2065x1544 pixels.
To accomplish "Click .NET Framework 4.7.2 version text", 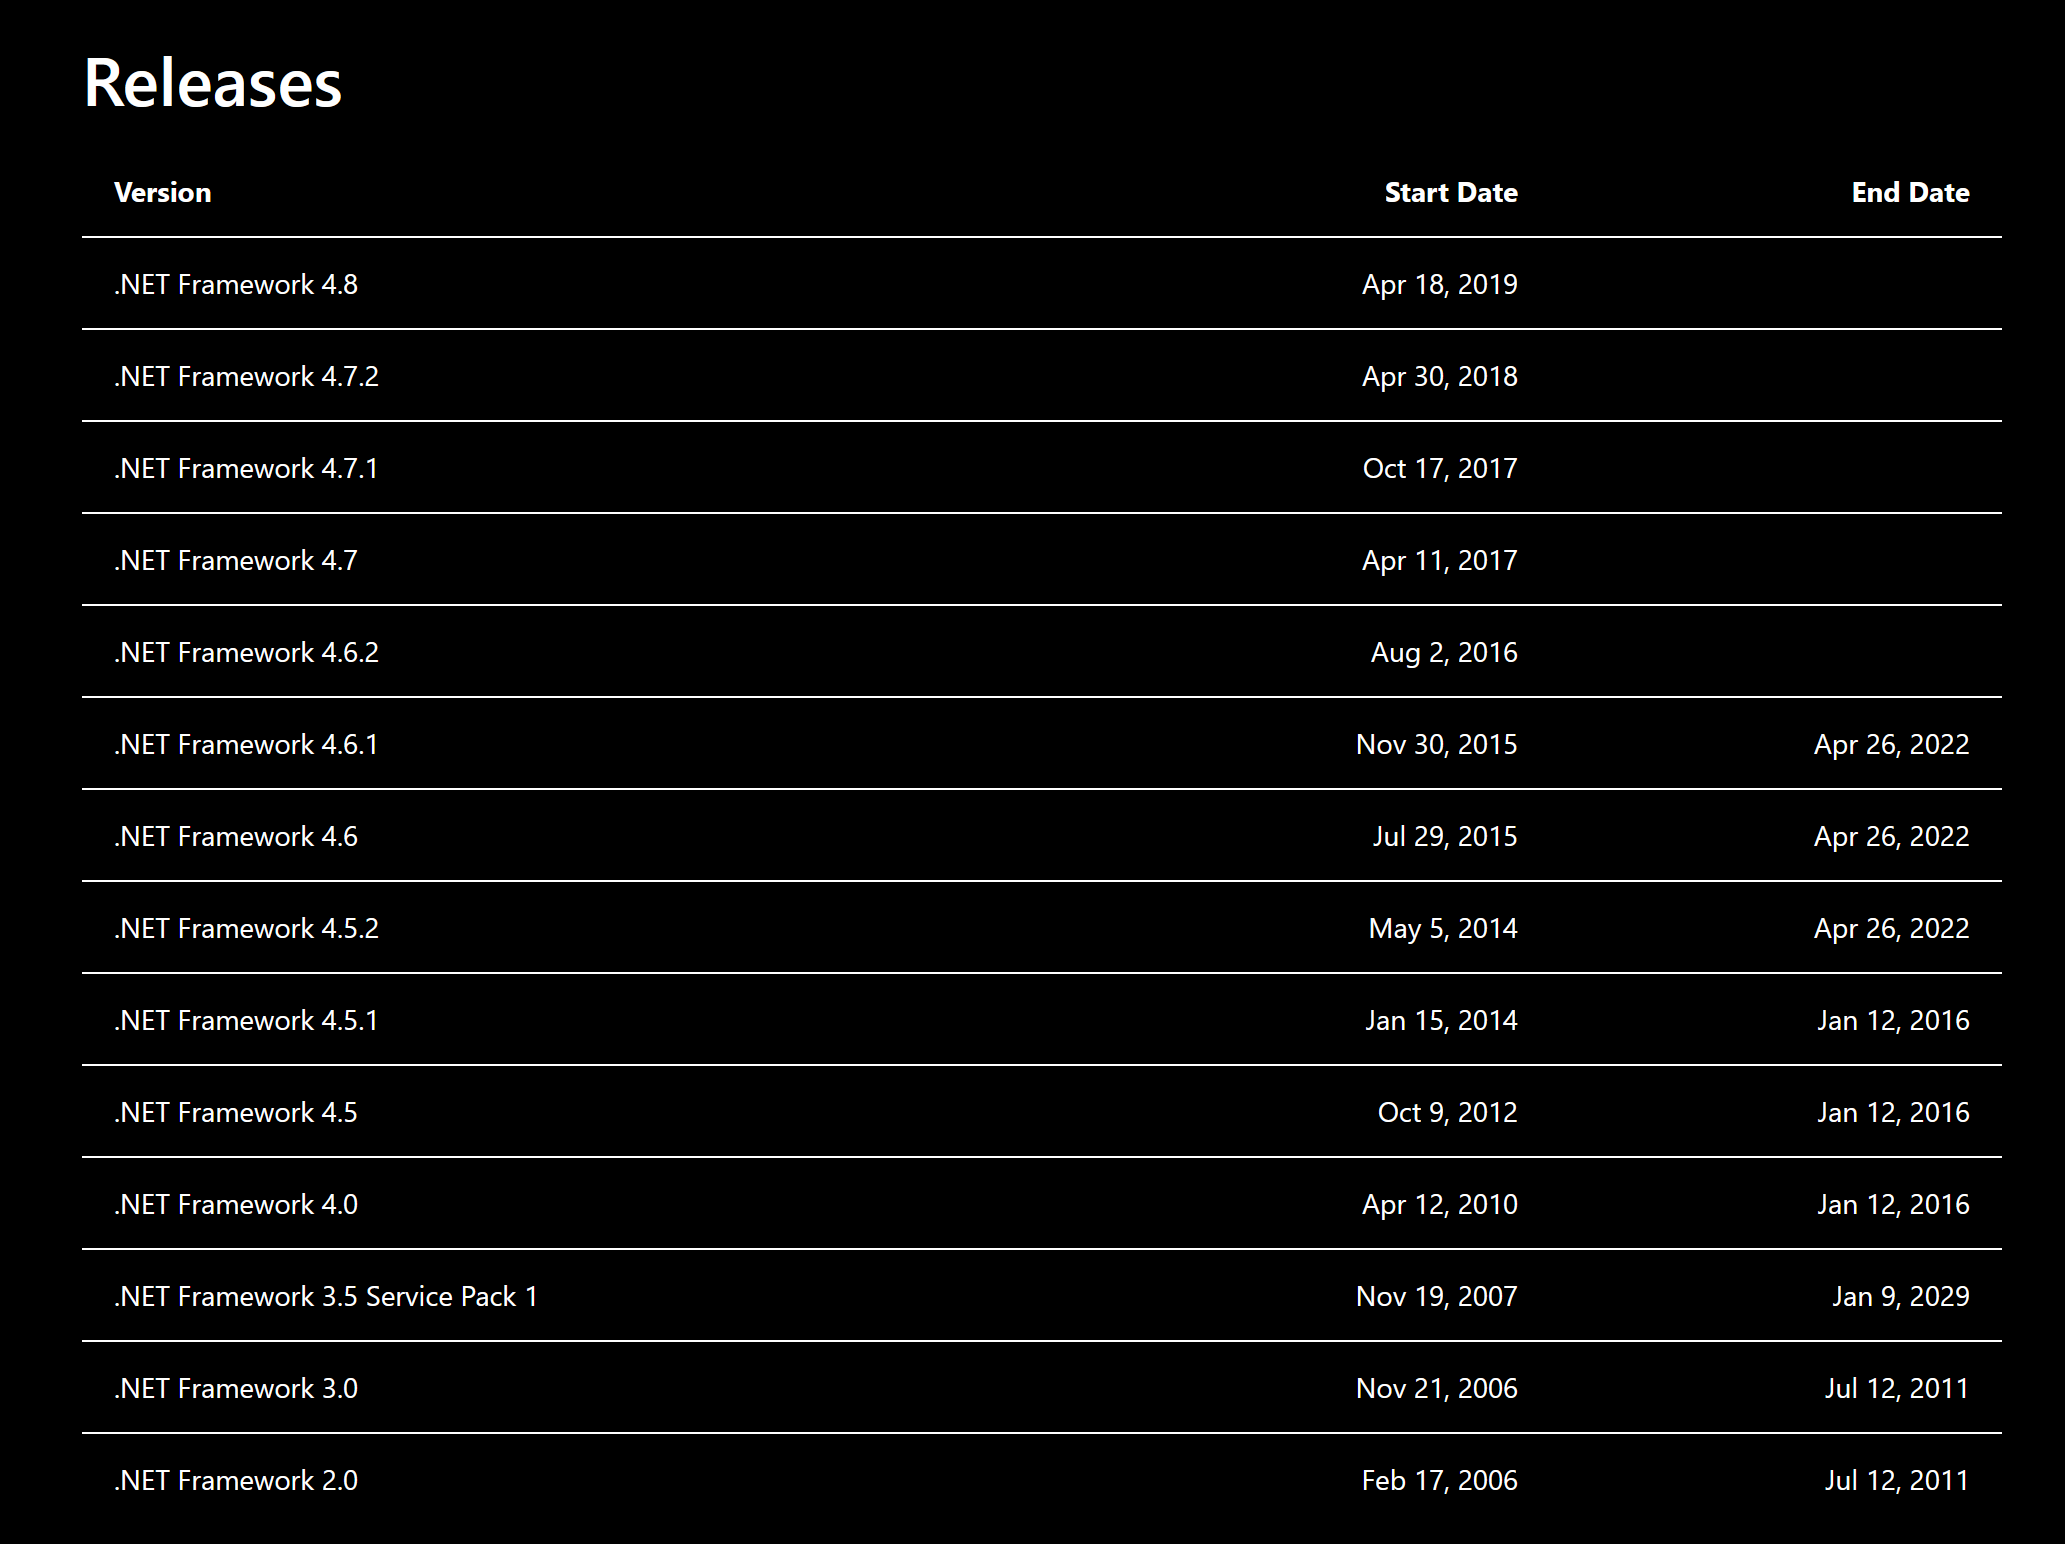I will [x=246, y=376].
